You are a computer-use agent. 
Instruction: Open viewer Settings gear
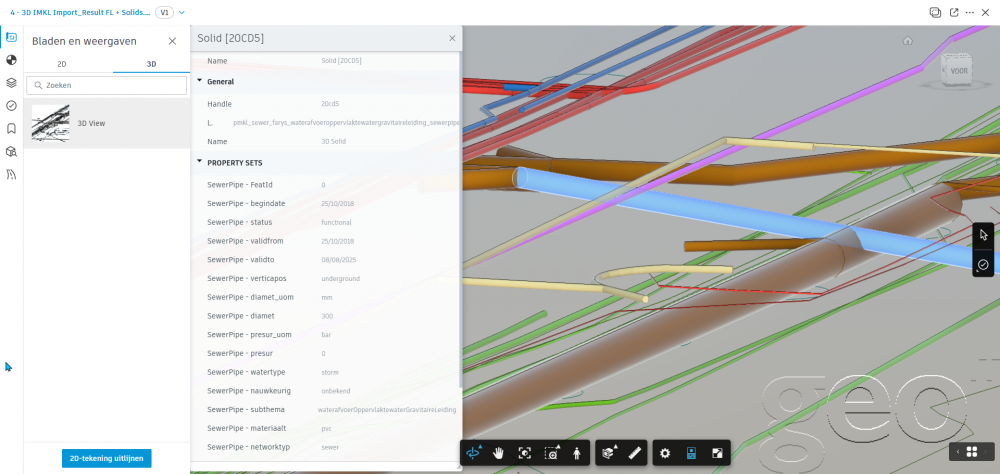665,453
